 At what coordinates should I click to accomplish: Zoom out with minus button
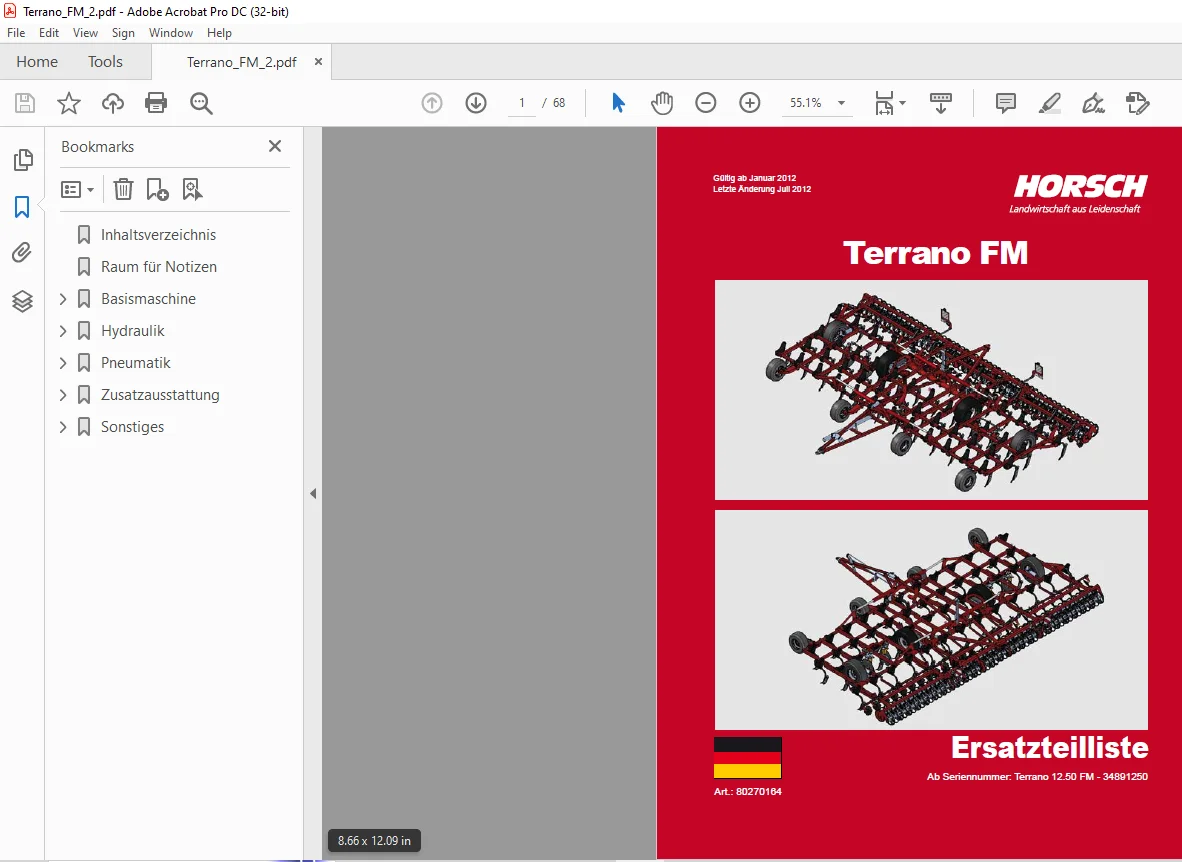pos(706,103)
